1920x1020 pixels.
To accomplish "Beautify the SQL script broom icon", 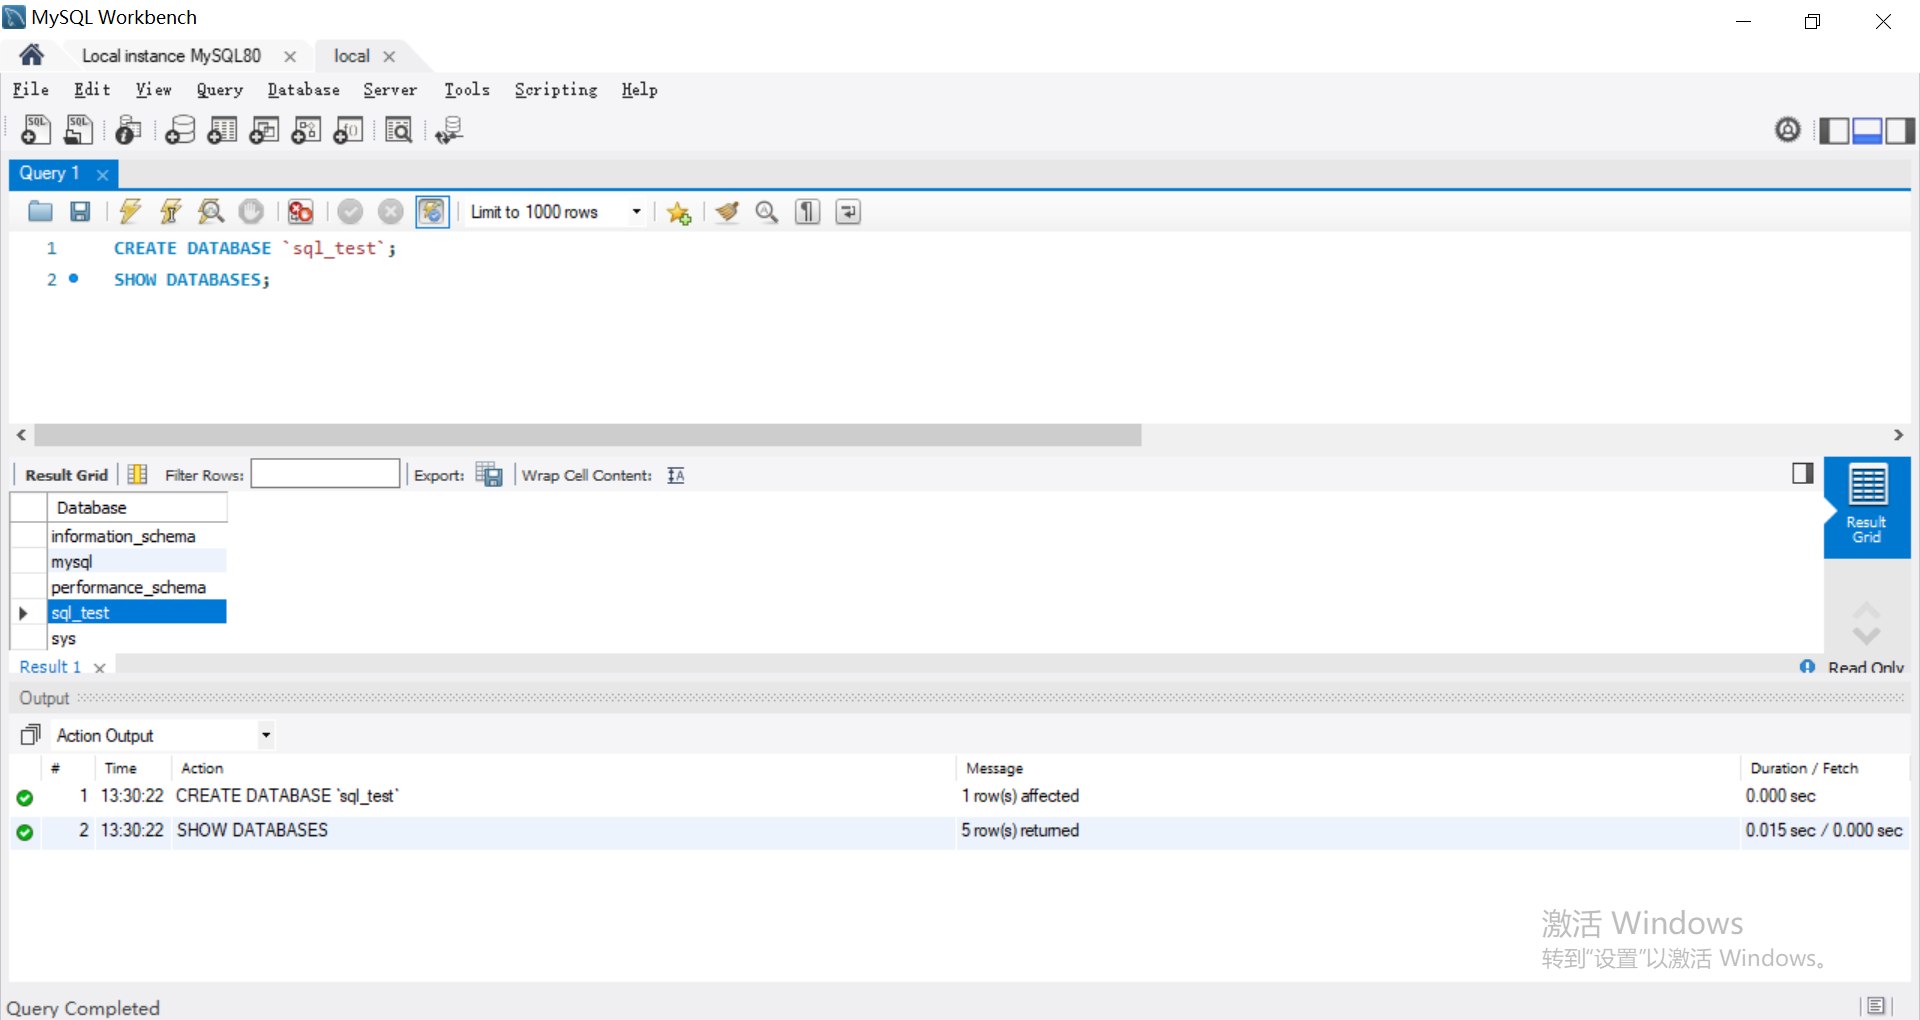I will pos(727,212).
